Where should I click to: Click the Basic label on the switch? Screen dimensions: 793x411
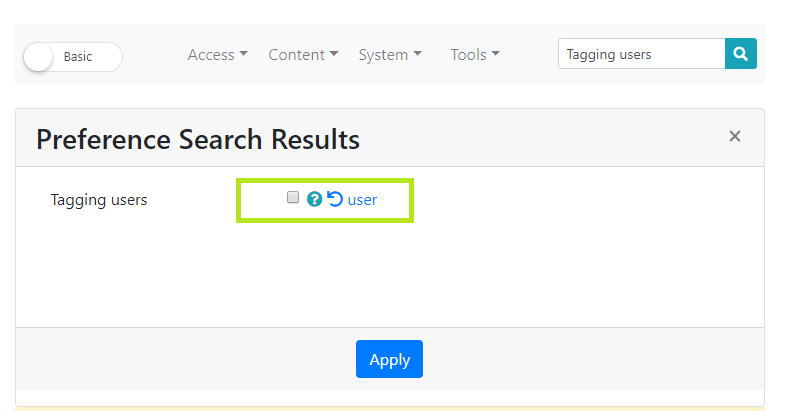pos(78,57)
